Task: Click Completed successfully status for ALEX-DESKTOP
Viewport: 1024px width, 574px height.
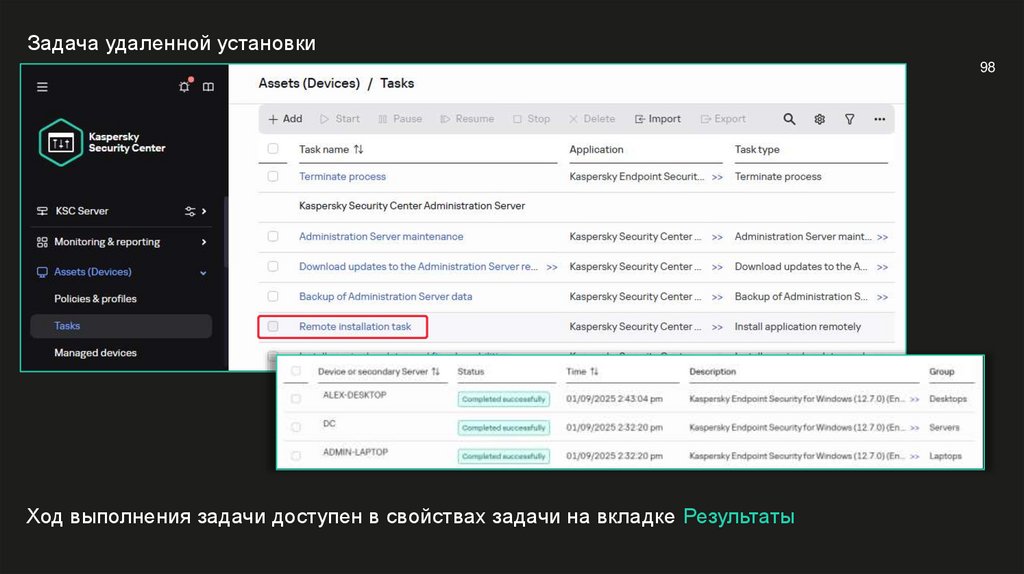Action: point(504,399)
